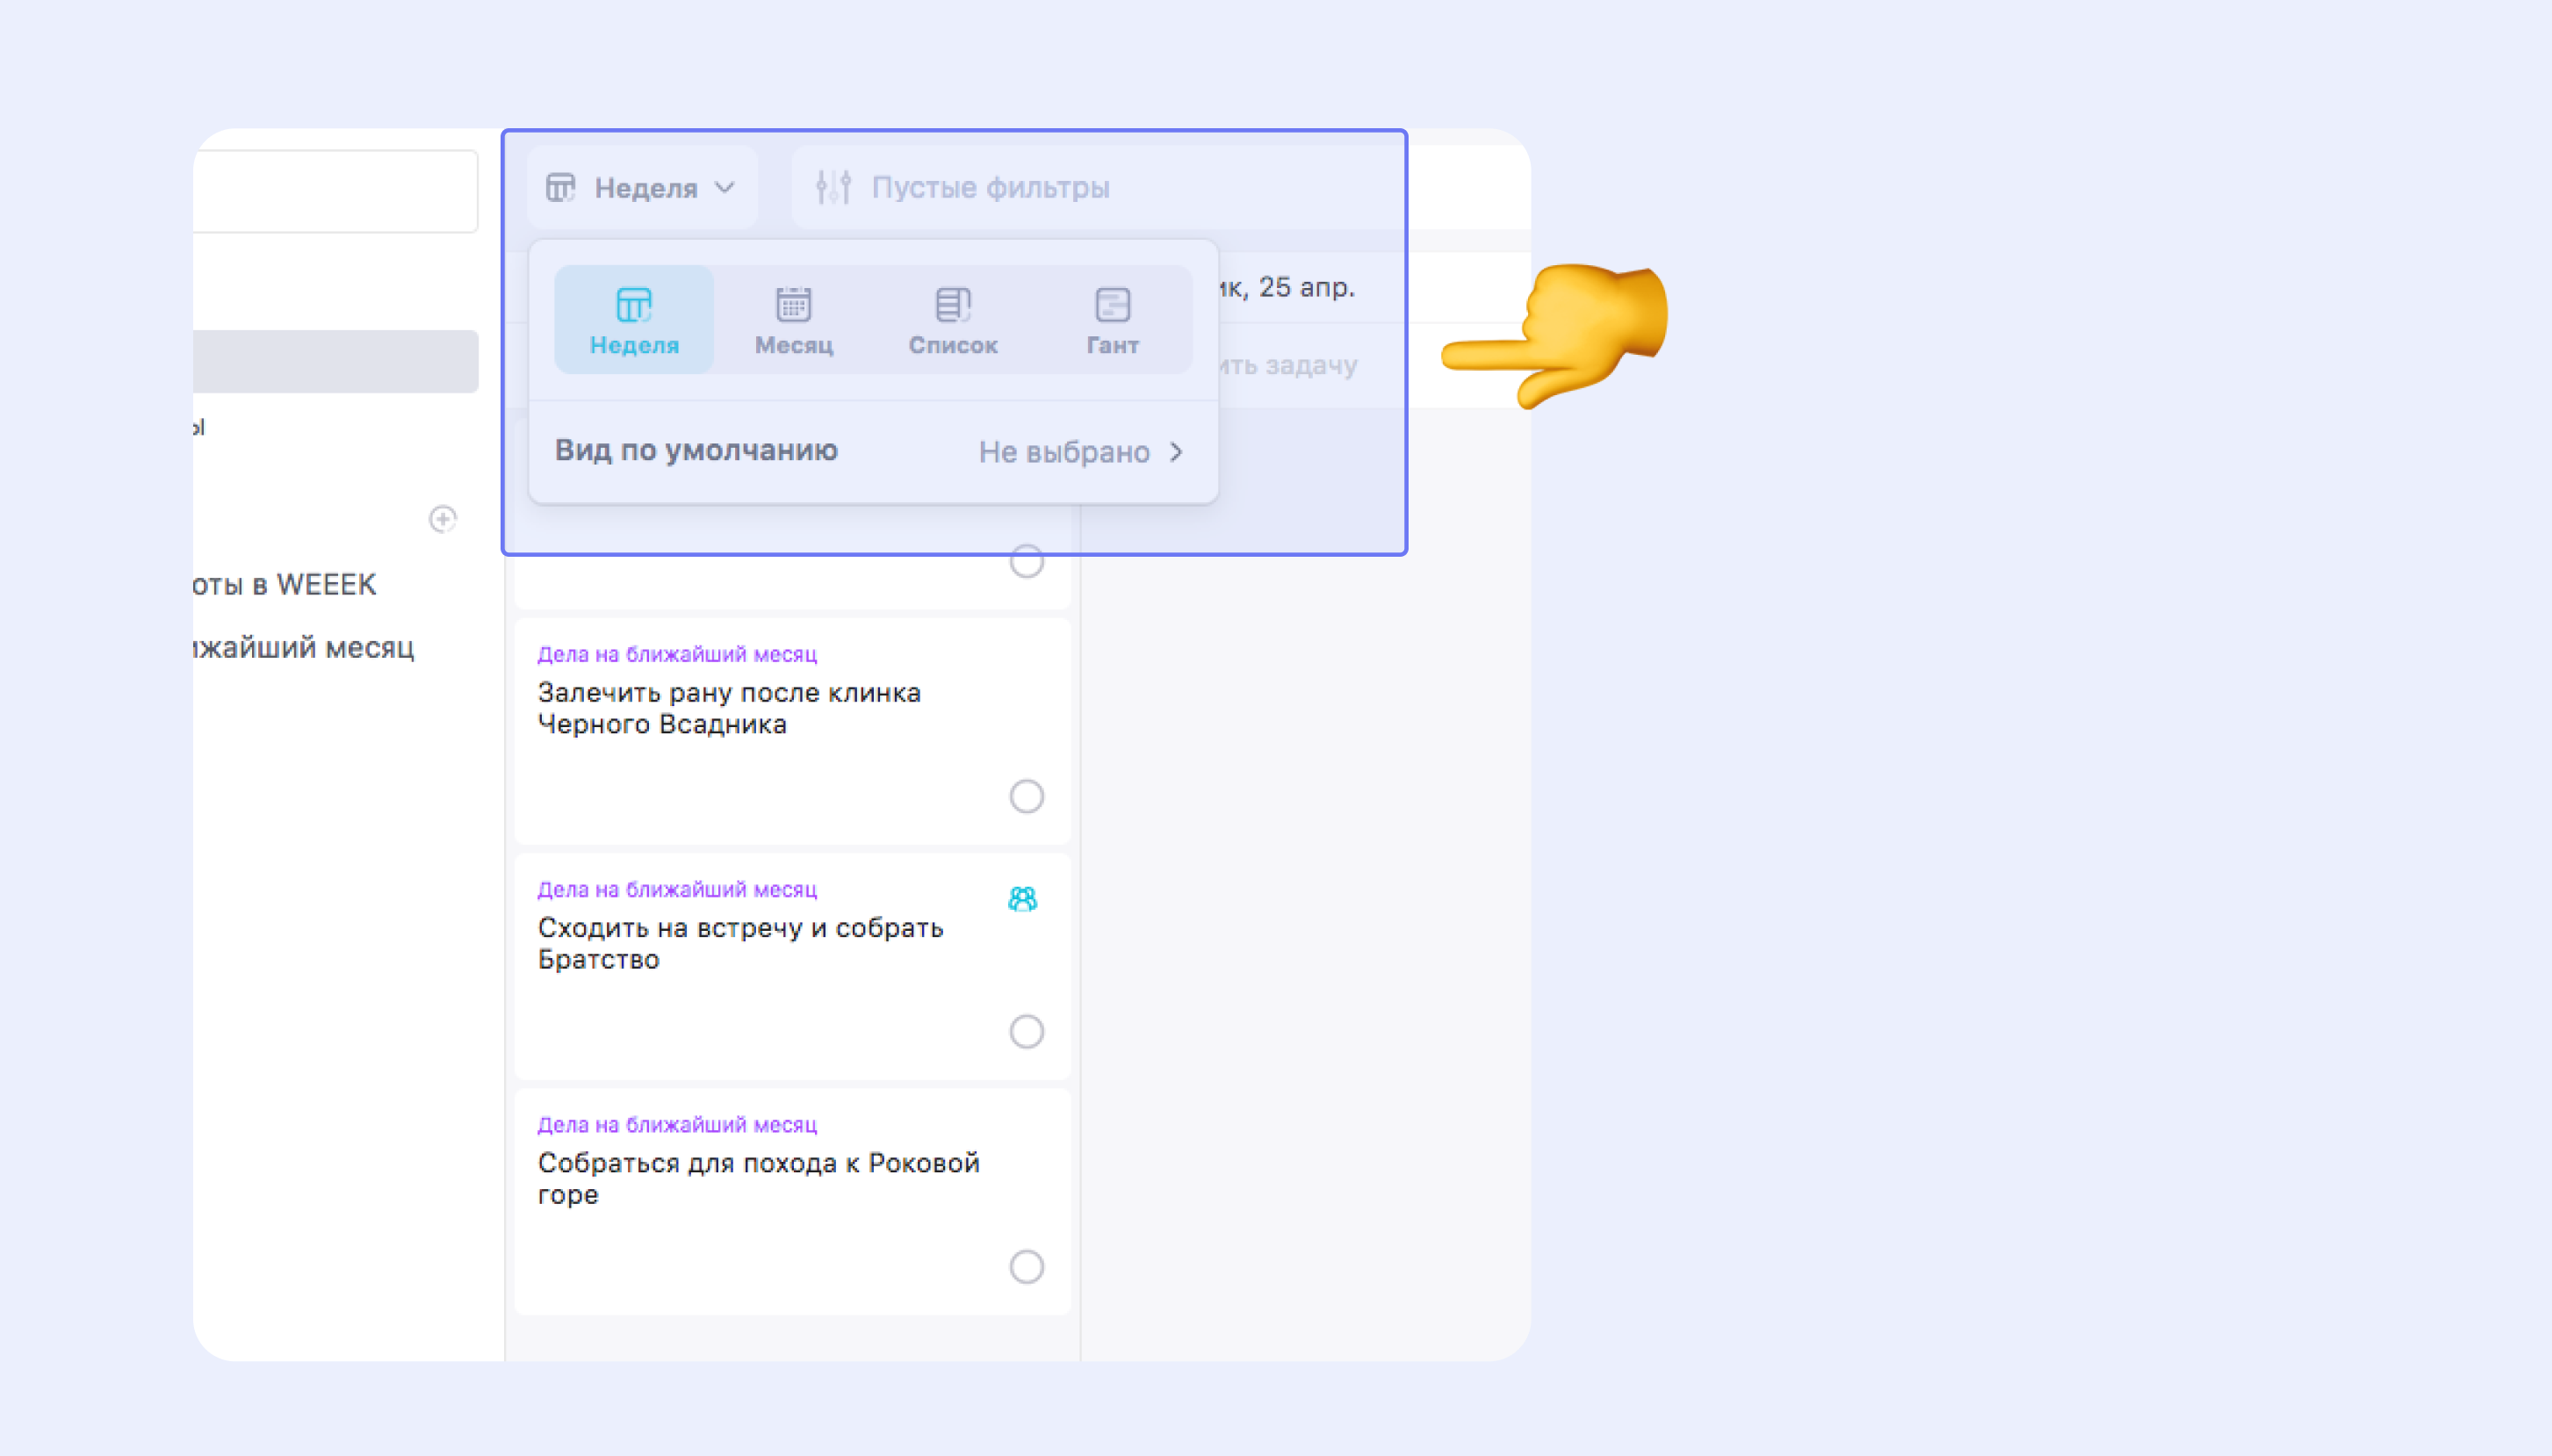Viewport: 2552px width, 1456px height.
Task: Switch to Гант chart view
Action: 1112,320
